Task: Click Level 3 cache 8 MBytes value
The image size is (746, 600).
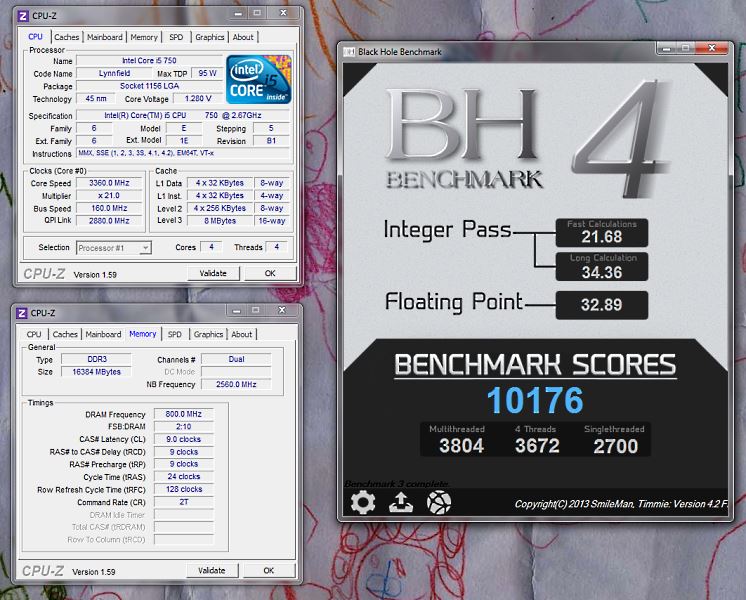Action: click(x=220, y=221)
